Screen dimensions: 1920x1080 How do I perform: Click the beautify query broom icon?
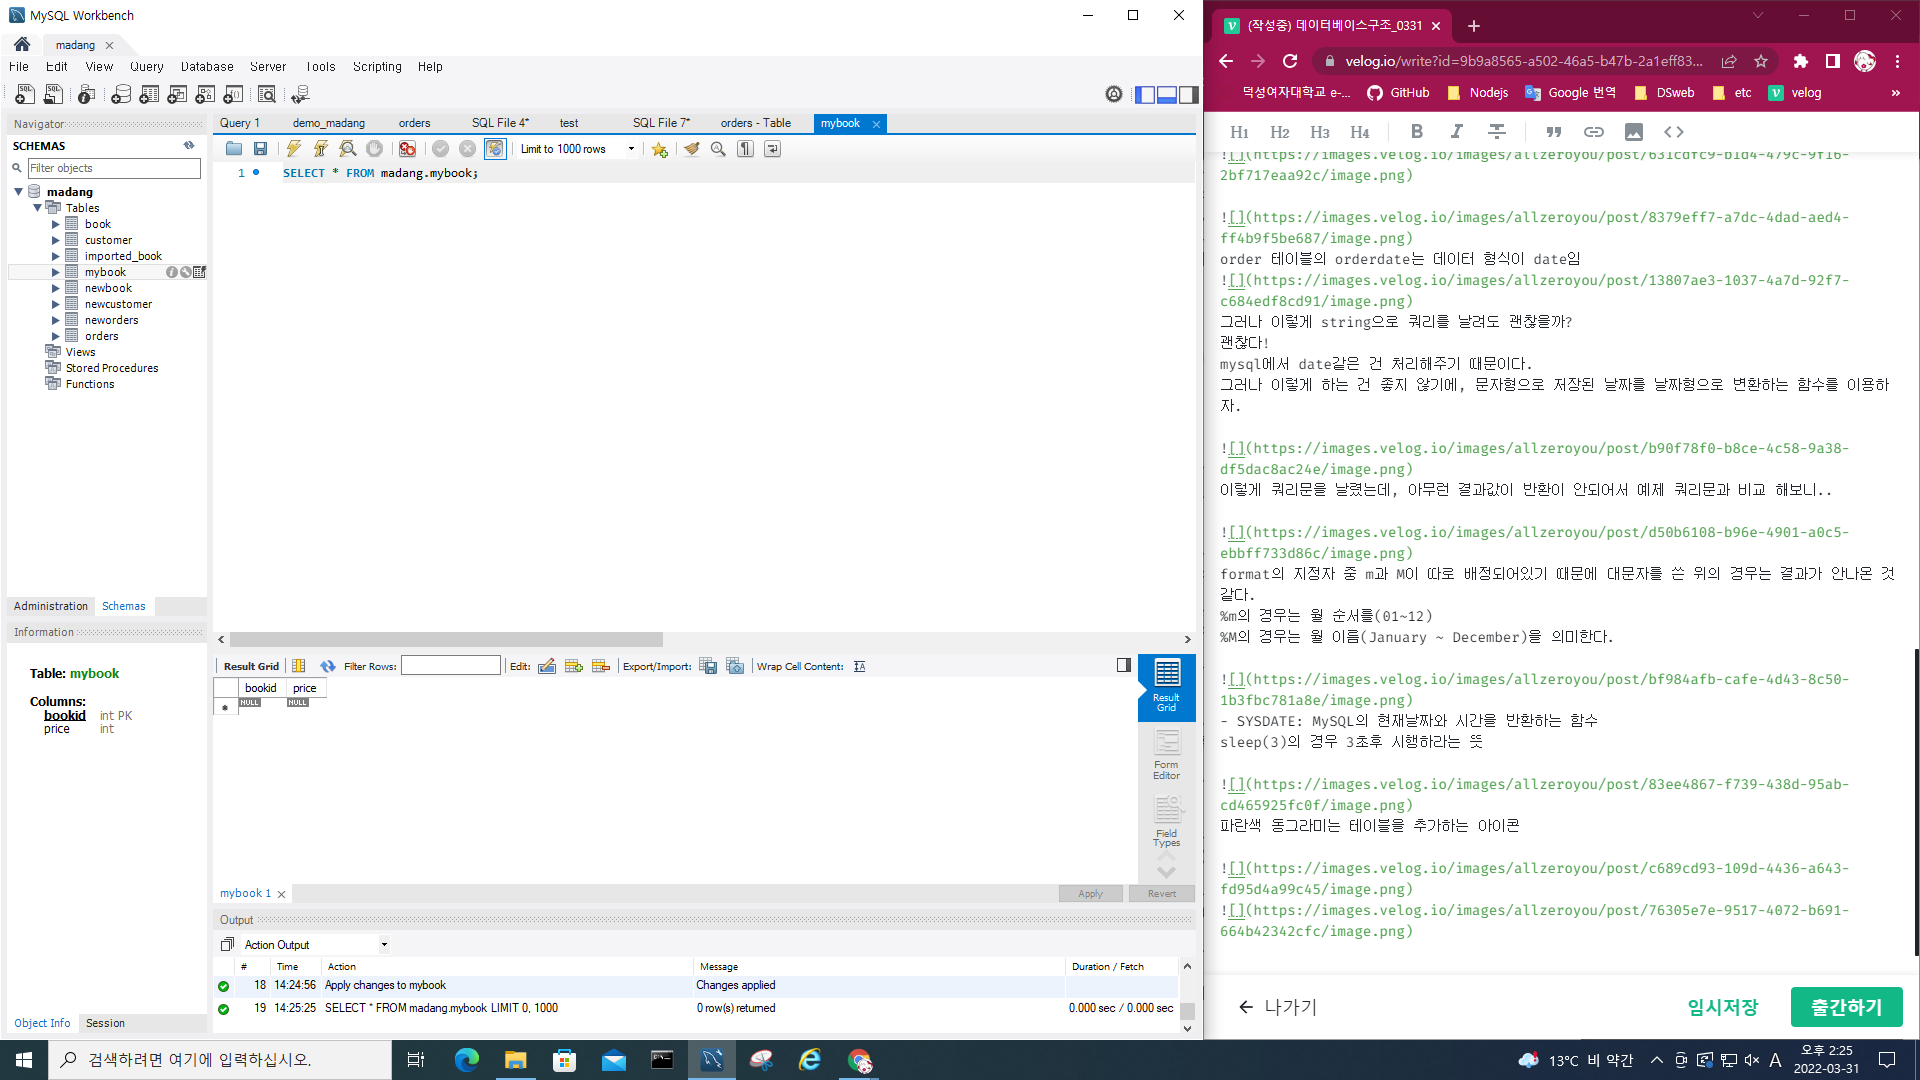[691, 149]
